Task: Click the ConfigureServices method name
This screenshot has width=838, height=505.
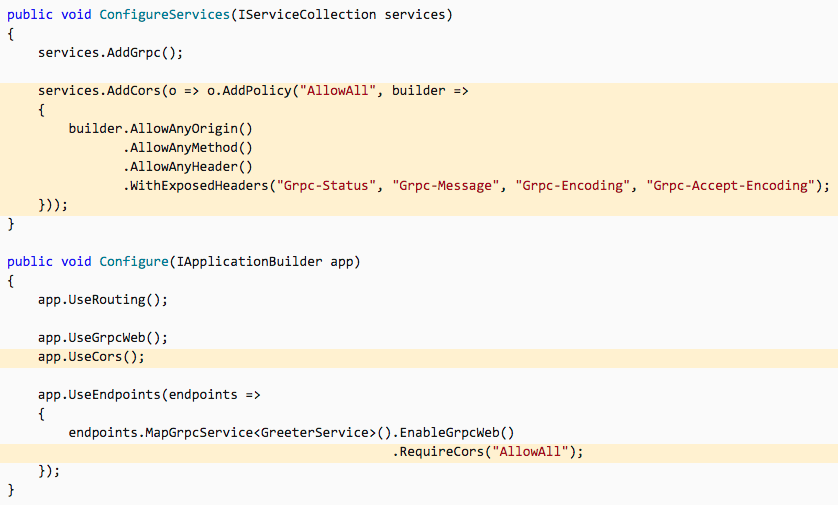Action: [x=163, y=15]
